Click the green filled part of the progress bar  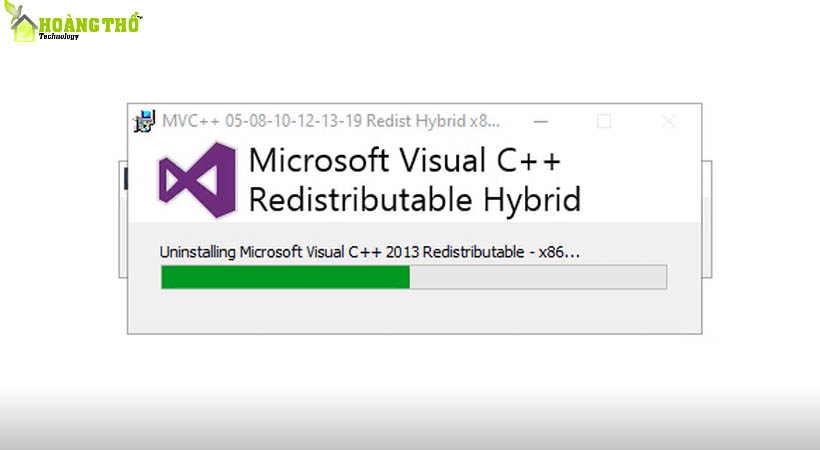click(285, 277)
